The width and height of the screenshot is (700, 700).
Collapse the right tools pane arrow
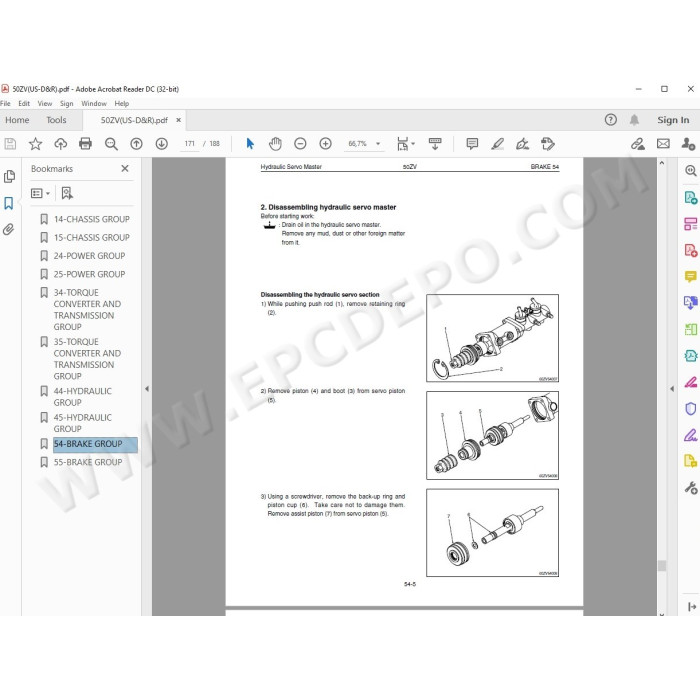[672, 389]
